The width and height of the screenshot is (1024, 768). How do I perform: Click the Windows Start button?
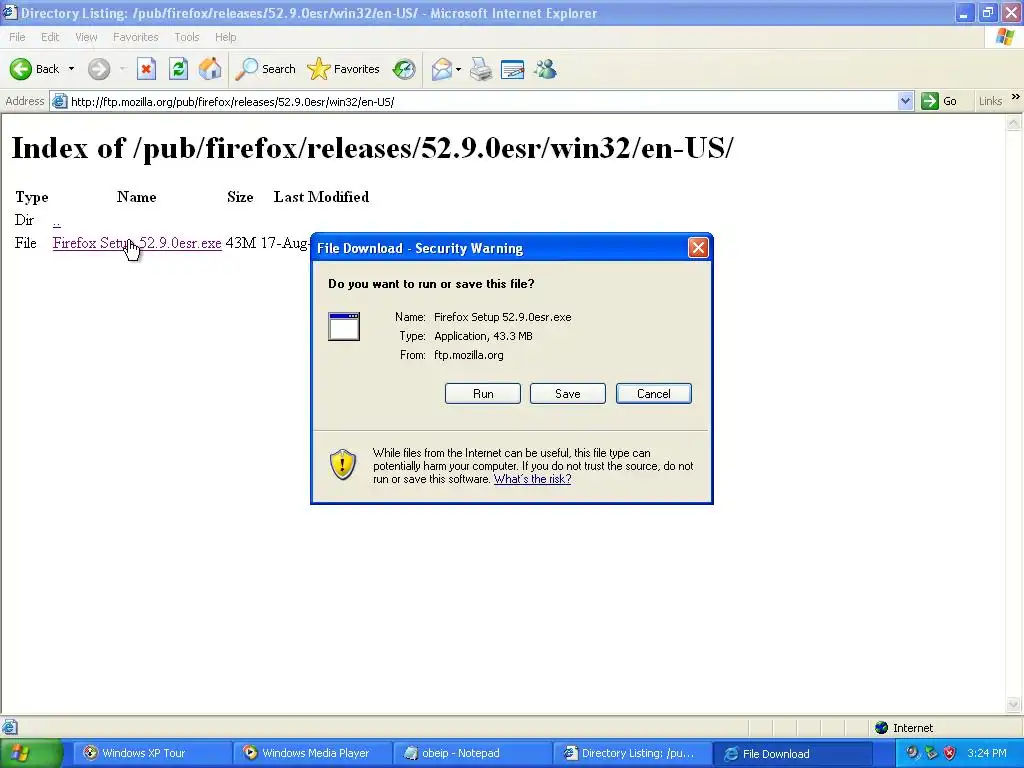tap(31, 753)
